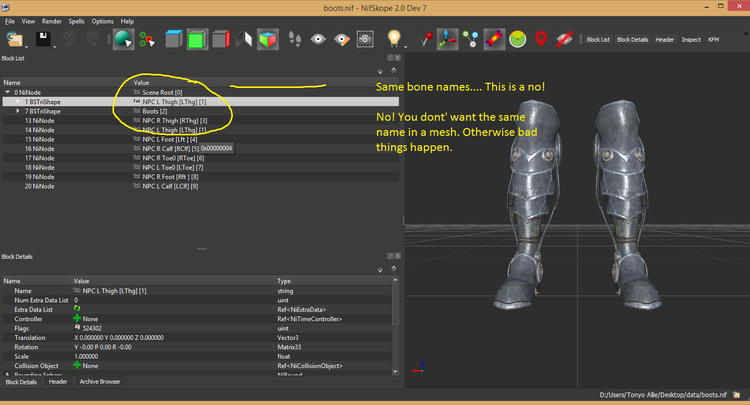Select the 20 NiNode row
The height and width of the screenshot is (405, 750).
point(200,186)
